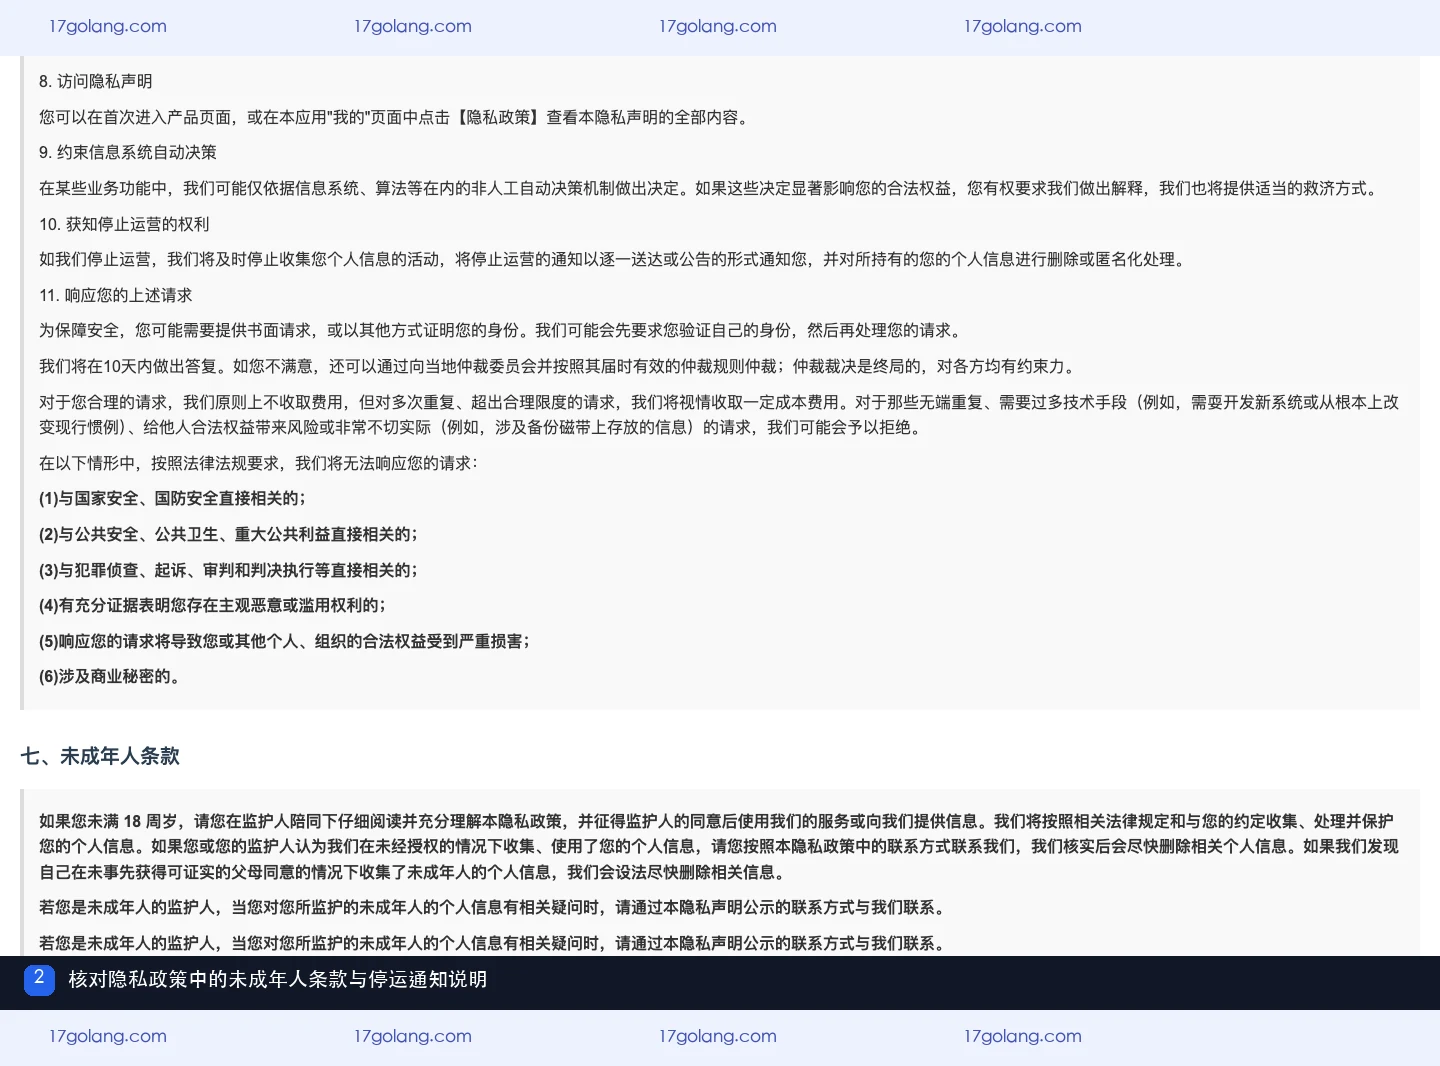Click list item (6) 涉及商业秘密的

(111, 676)
